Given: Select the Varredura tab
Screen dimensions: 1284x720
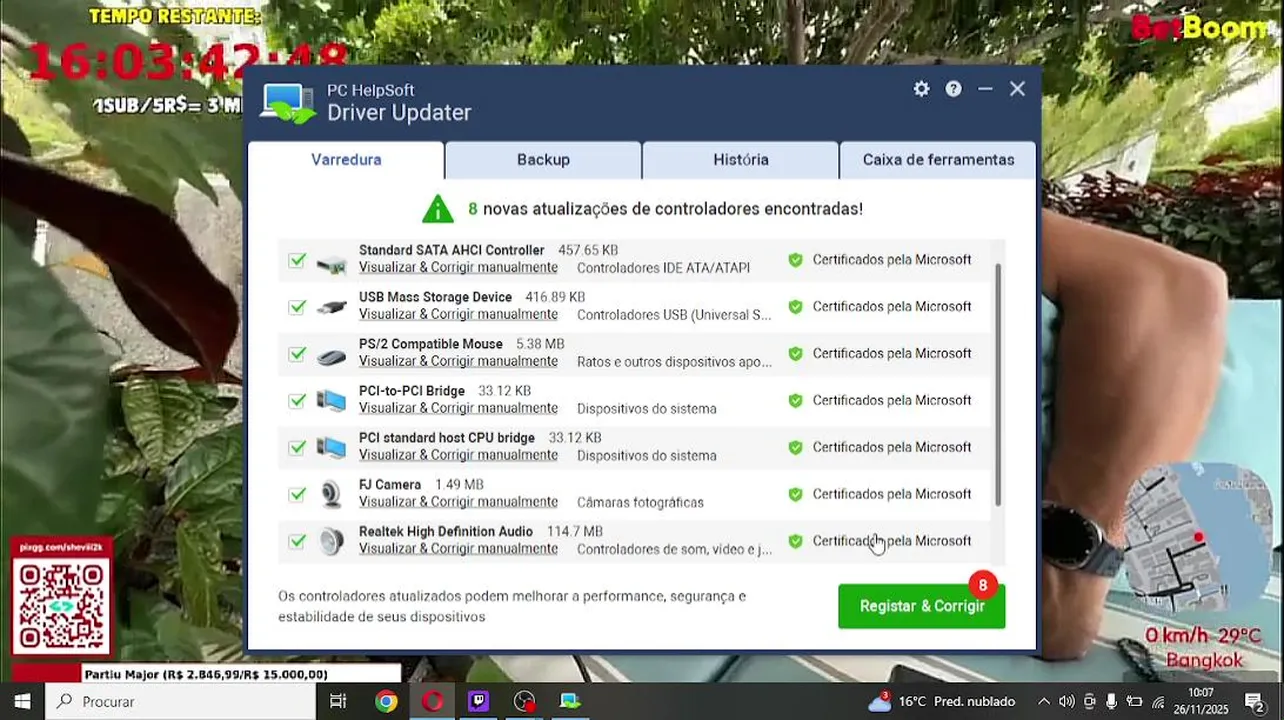Looking at the screenshot, I should (346, 160).
